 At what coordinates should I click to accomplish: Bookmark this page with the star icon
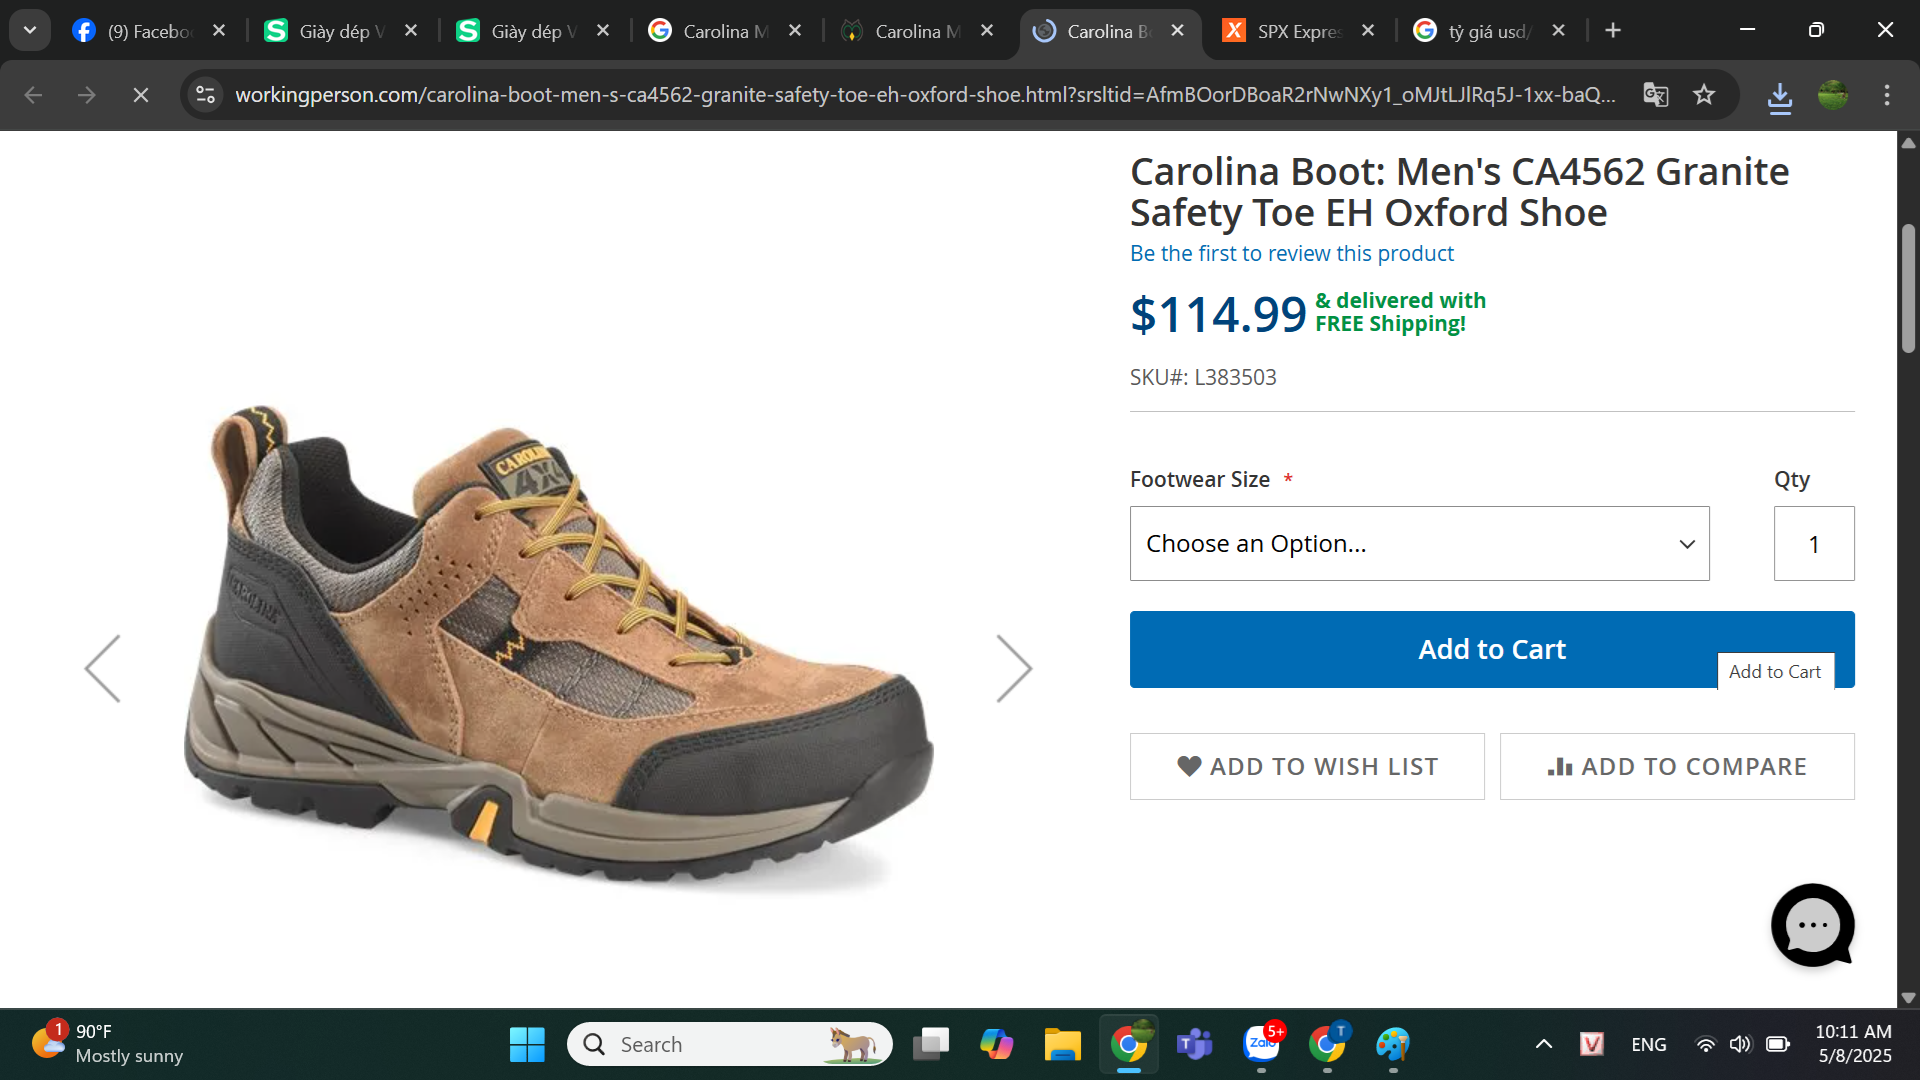pyautogui.click(x=1704, y=95)
